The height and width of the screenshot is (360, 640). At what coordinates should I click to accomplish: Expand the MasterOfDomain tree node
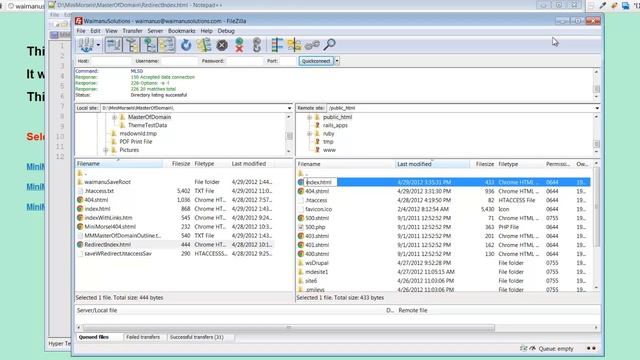pos(115,118)
